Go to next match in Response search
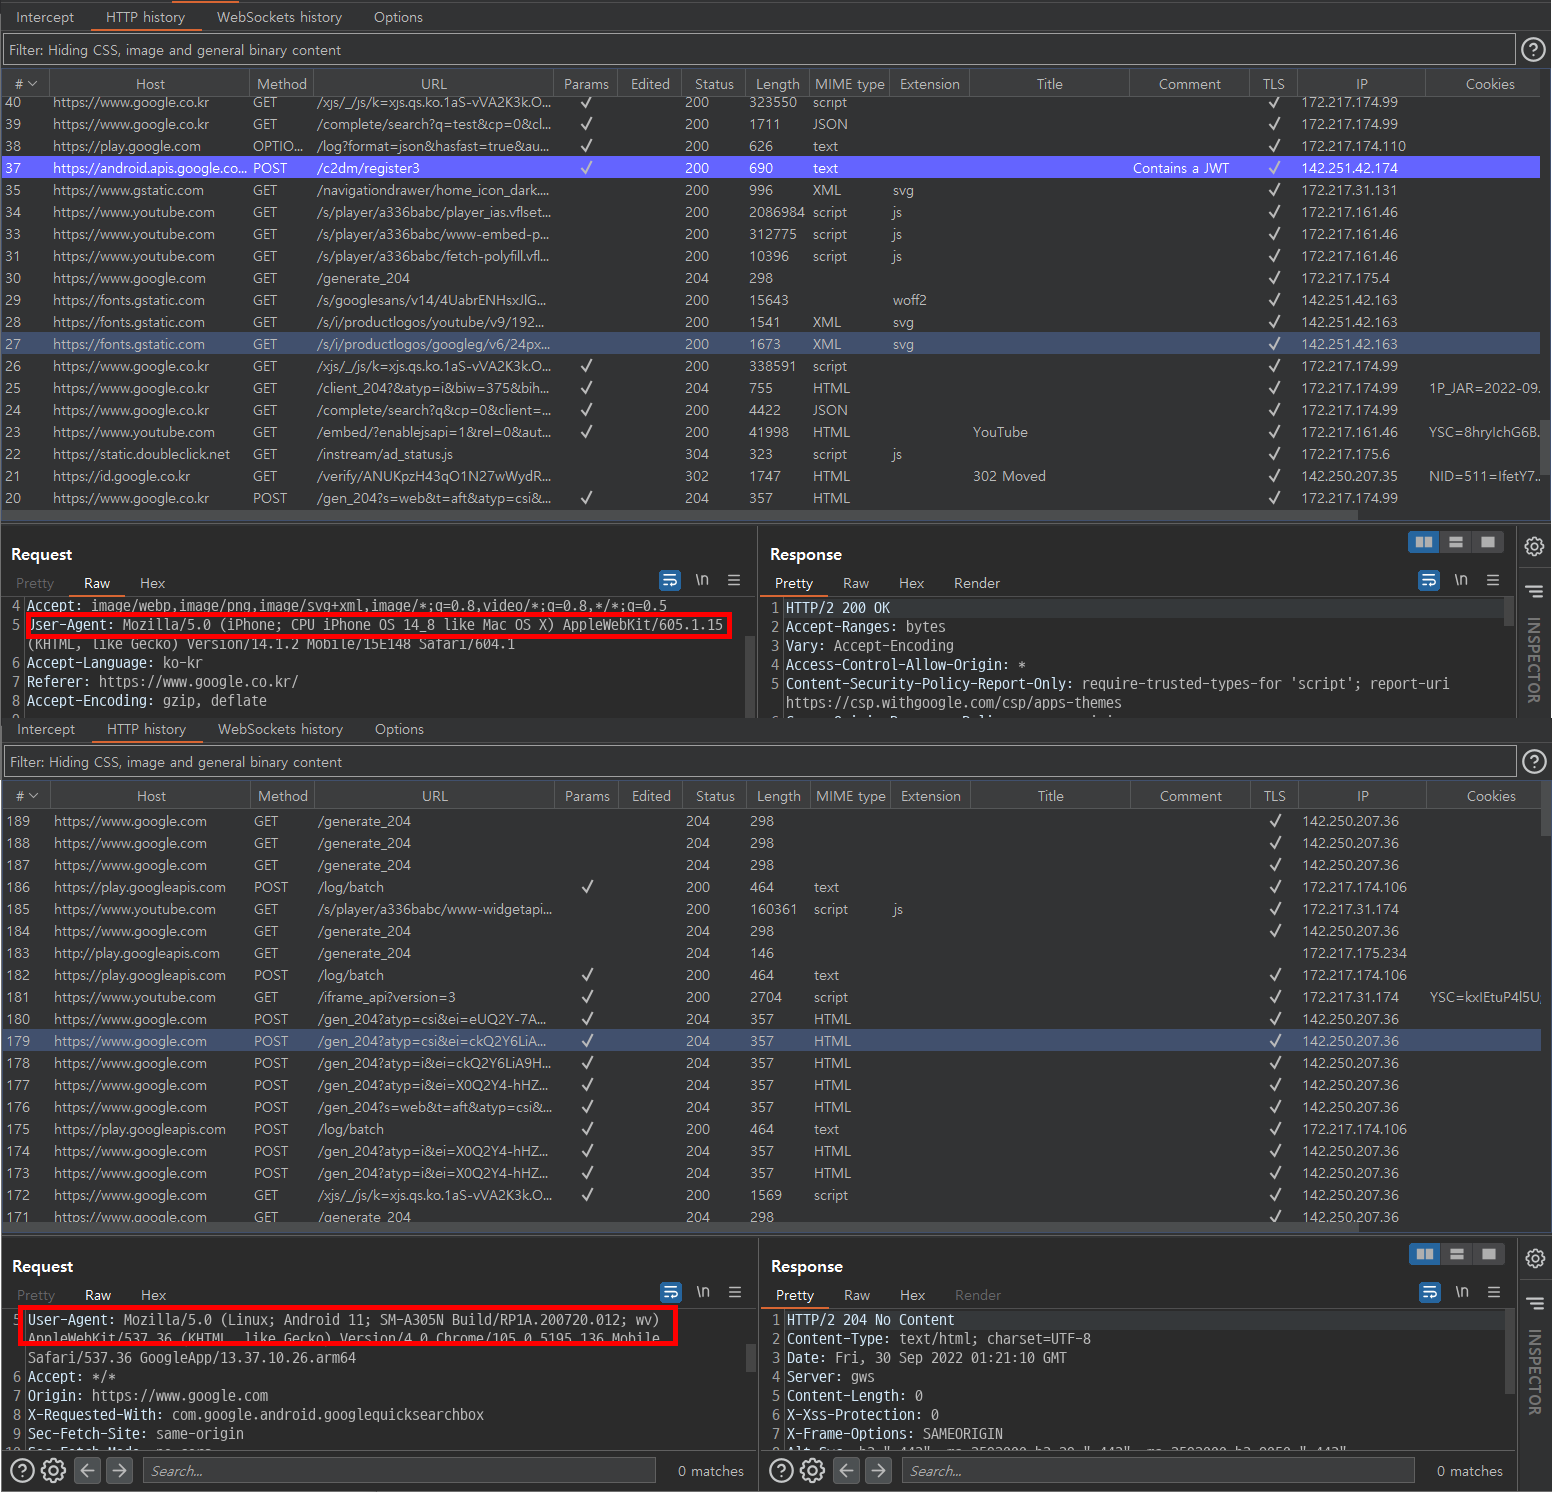The width and height of the screenshot is (1552, 1492). pyautogui.click(x=878, y=1470)
